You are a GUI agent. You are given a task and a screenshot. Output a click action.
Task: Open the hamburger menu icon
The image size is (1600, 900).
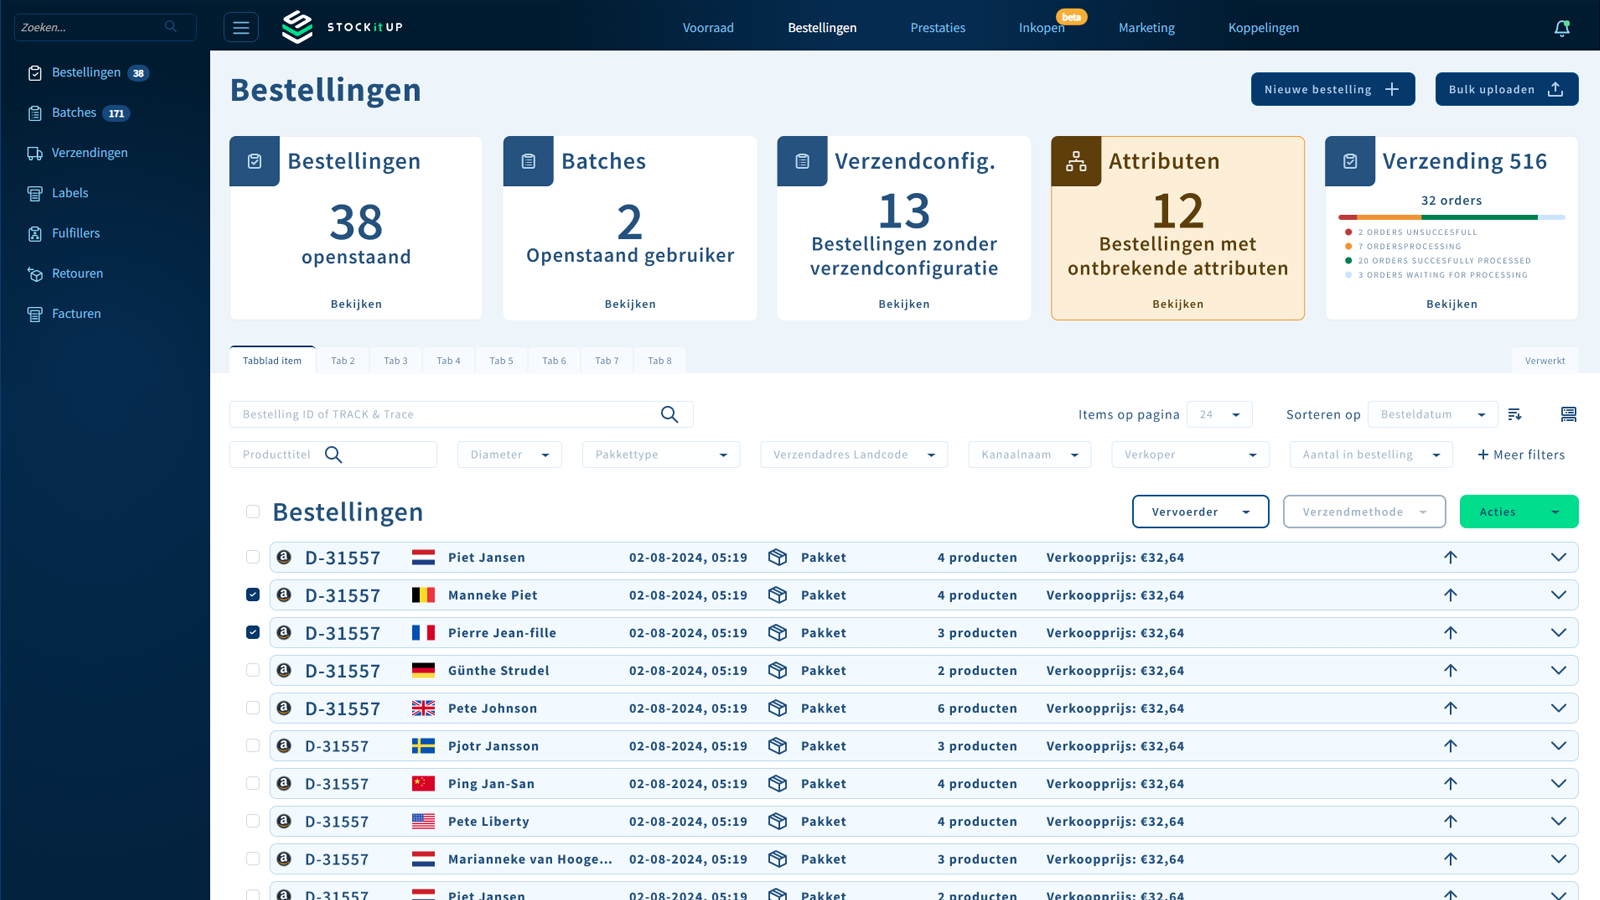(241, 28)
